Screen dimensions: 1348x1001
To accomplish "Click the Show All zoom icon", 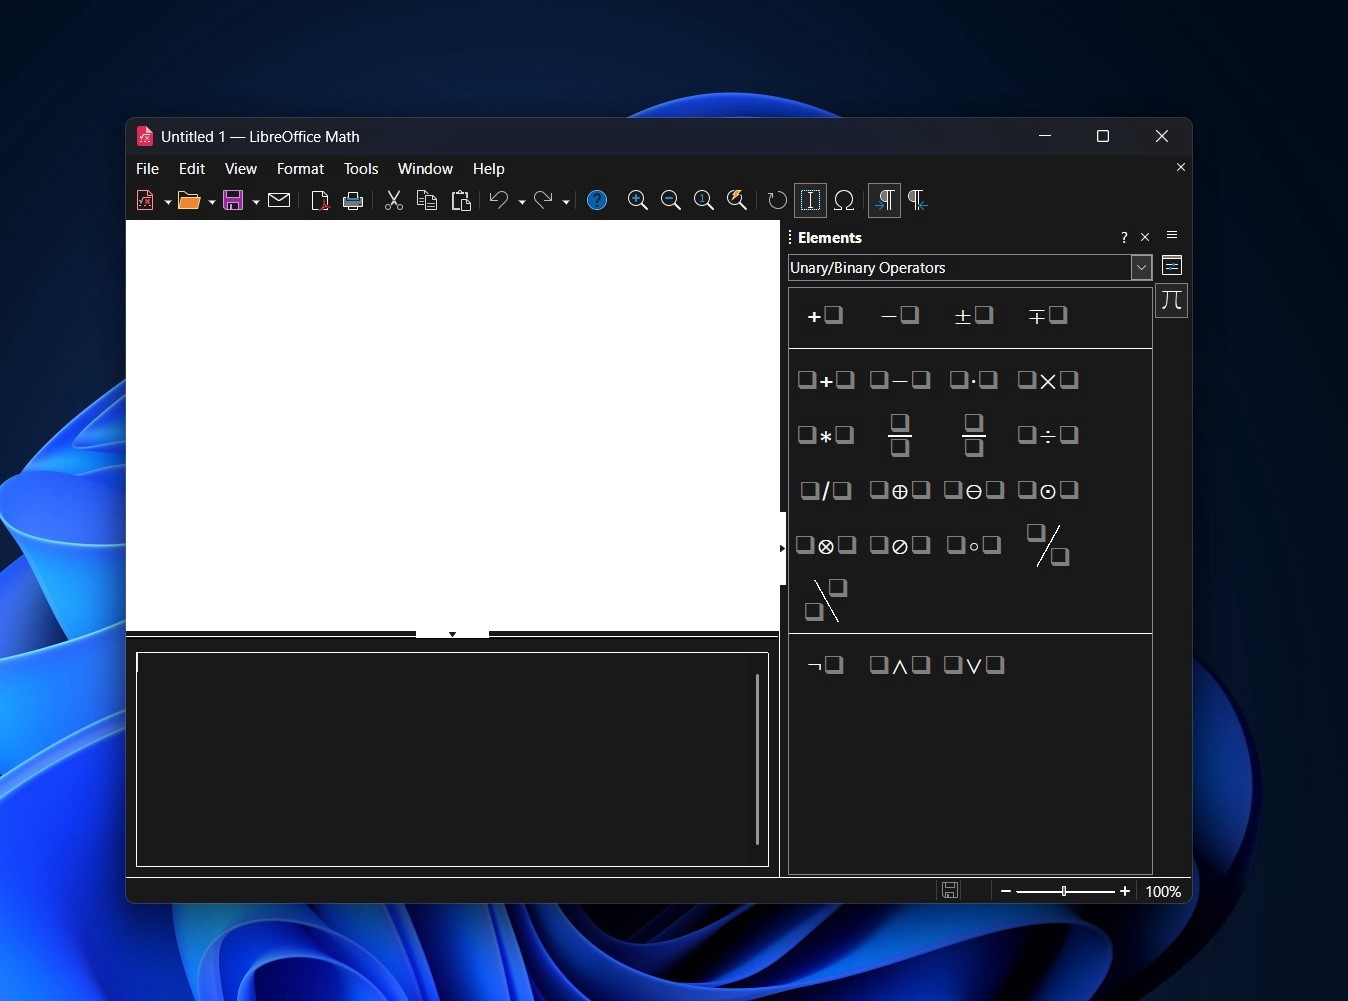I will tap(737, 200).
